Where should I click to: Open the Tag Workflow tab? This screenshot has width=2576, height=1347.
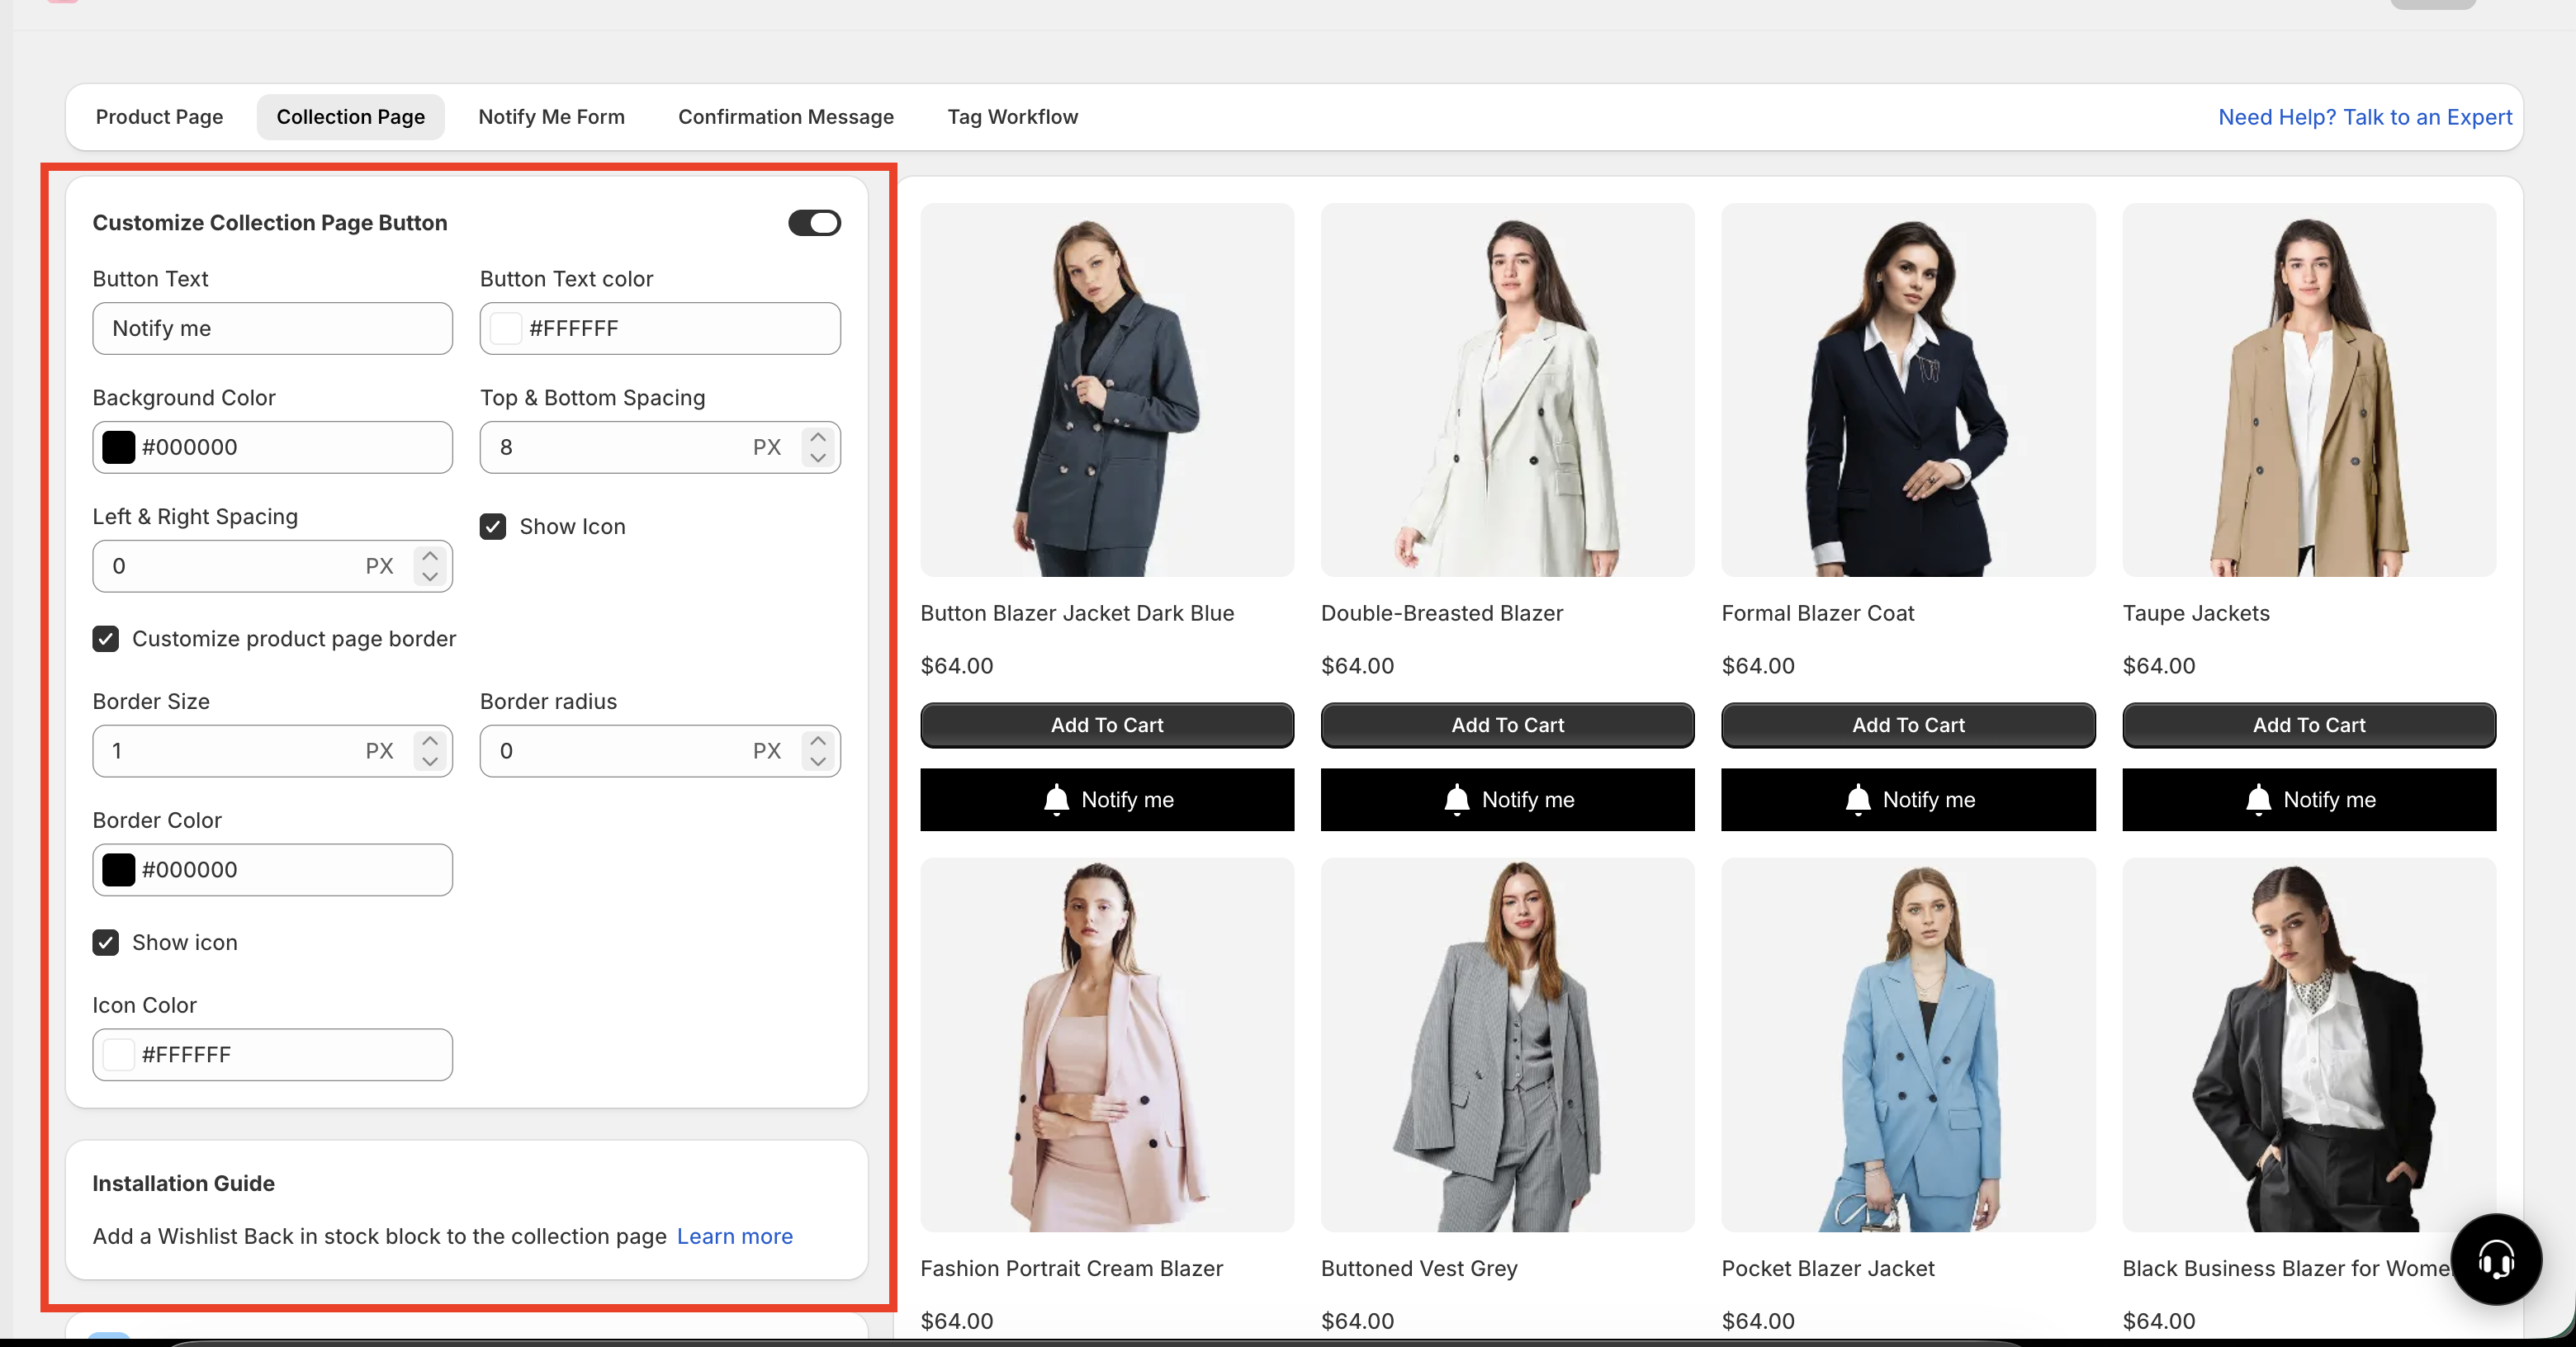pos(1013,117)
